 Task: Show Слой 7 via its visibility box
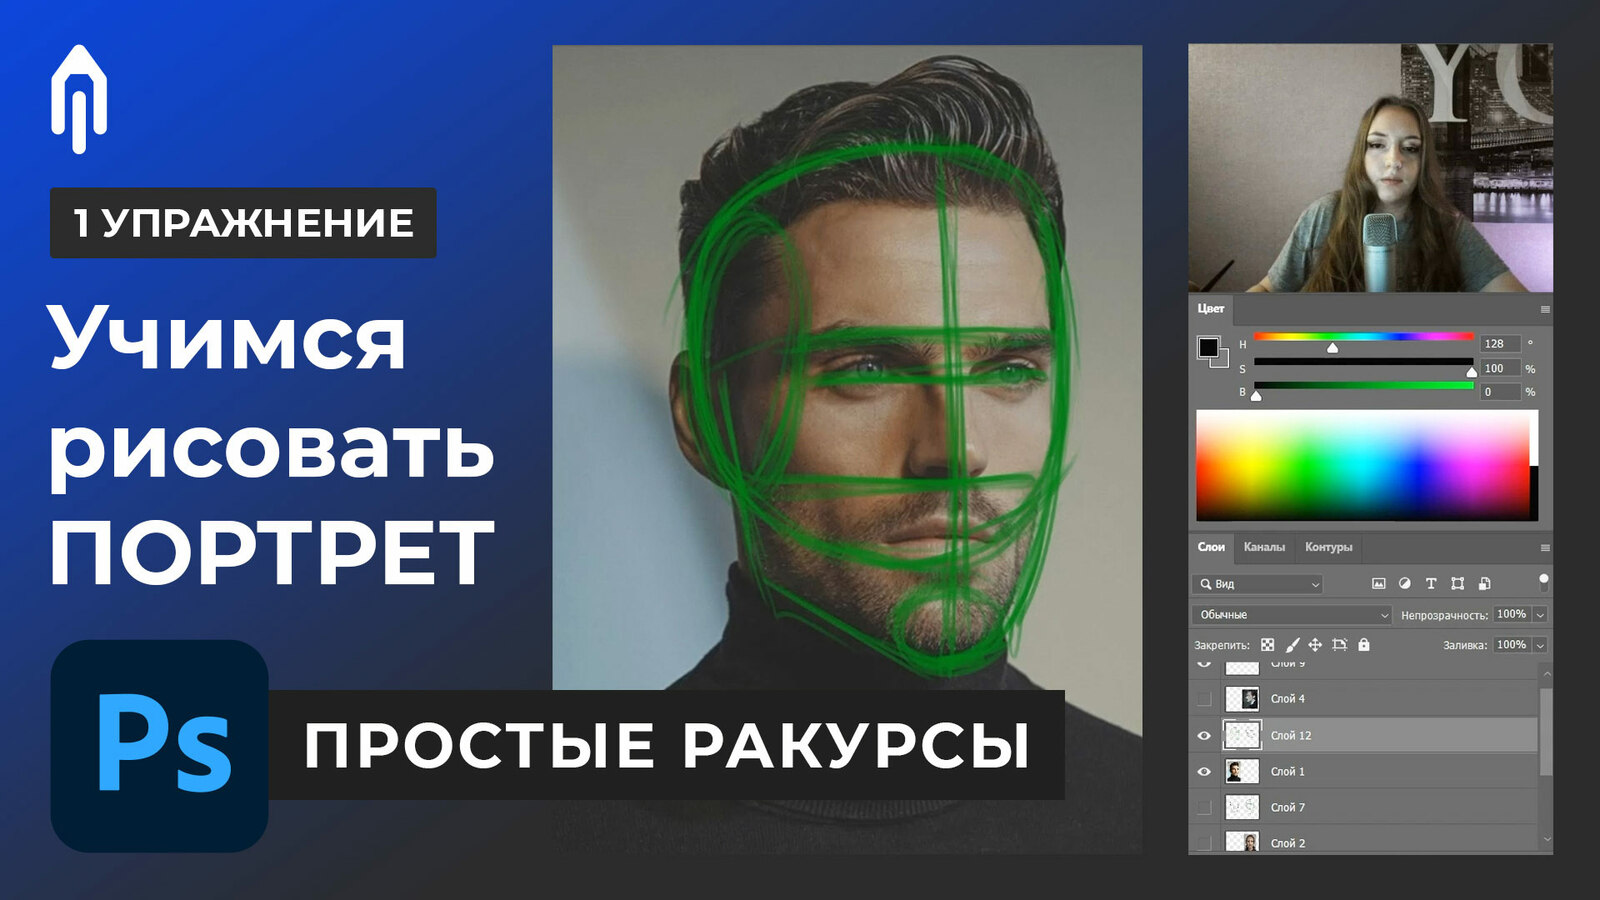tap(1204, 807)
